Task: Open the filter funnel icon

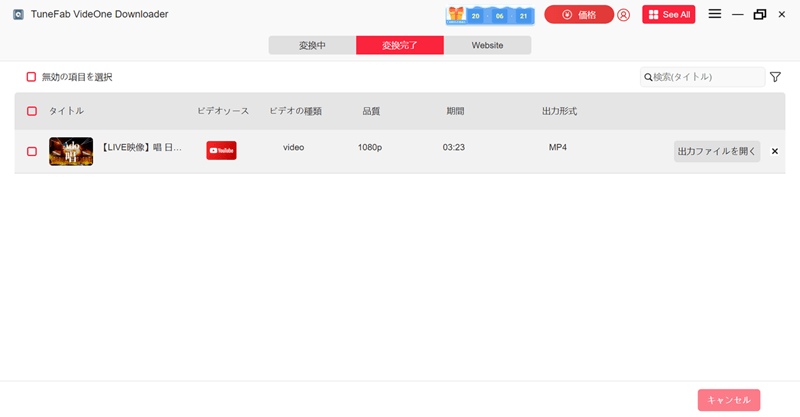Action: [x=776, y=77]
